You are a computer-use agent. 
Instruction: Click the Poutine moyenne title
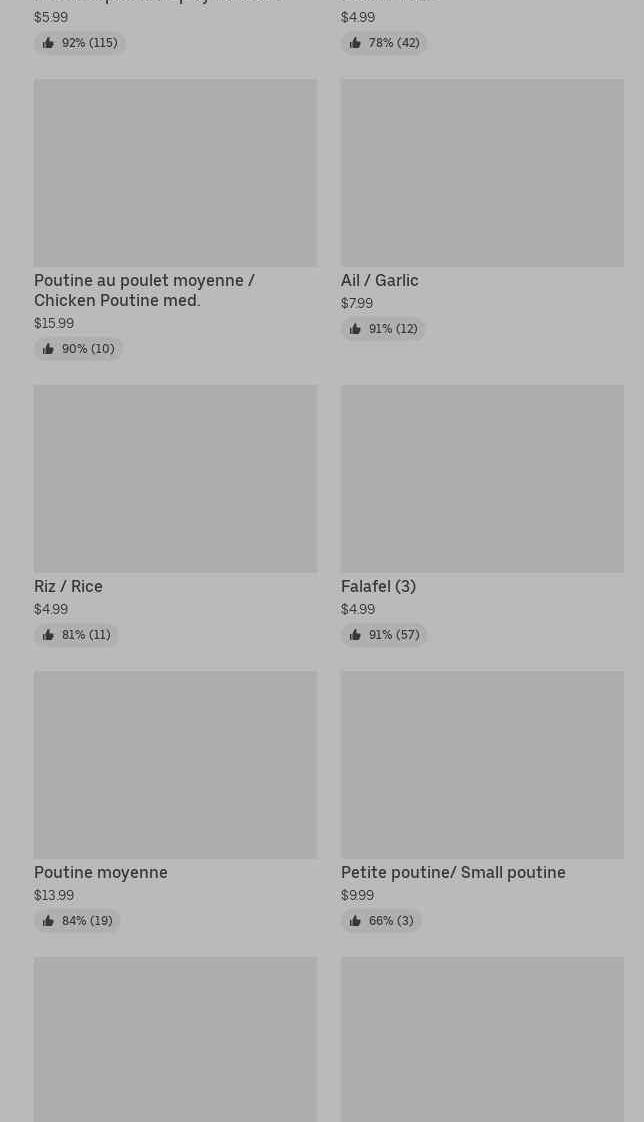(x=100, y=872)
